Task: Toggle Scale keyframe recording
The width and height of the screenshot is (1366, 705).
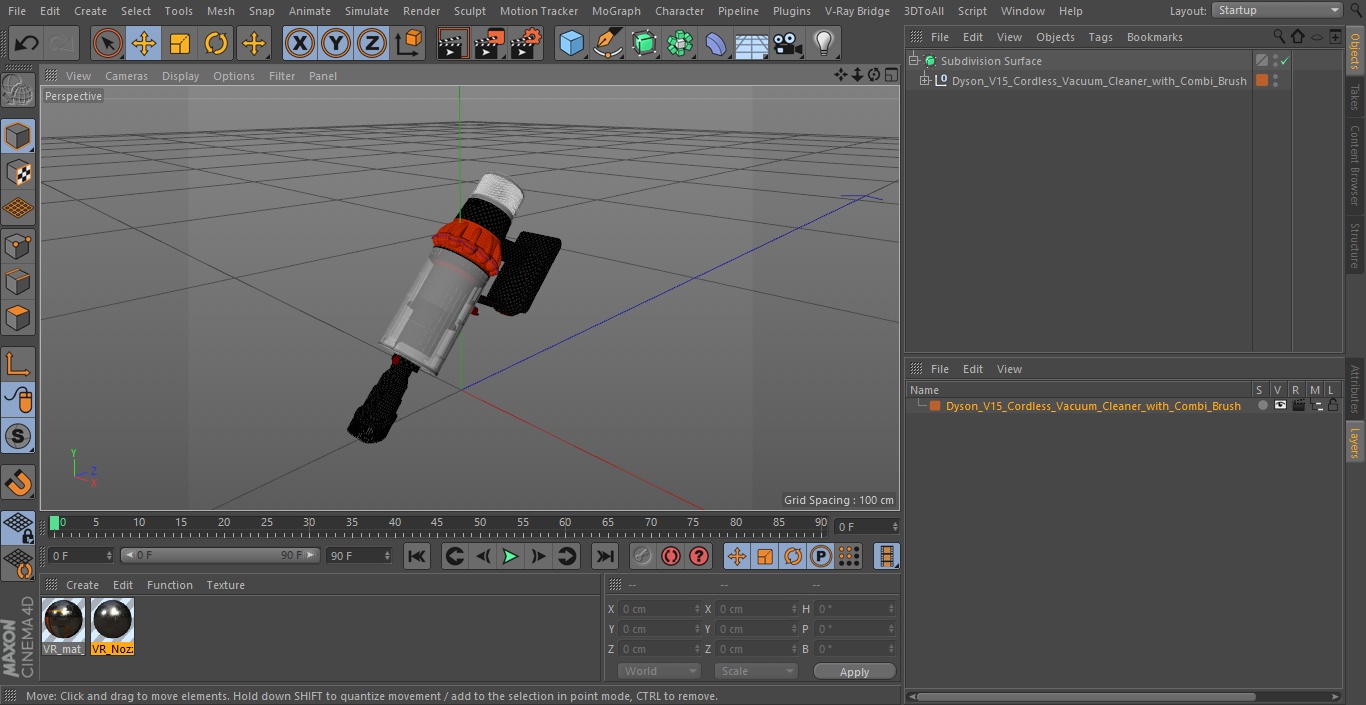Action: tap(765, 556)
